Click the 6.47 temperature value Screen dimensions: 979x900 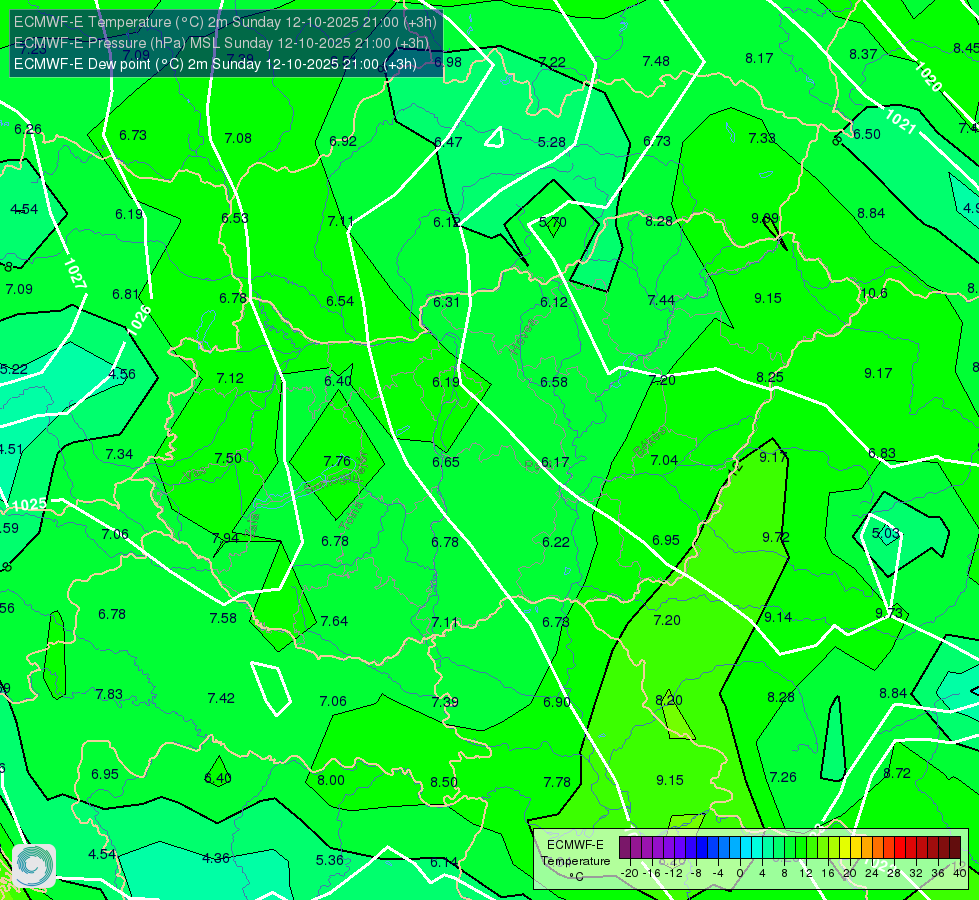[x=448, y=142]
